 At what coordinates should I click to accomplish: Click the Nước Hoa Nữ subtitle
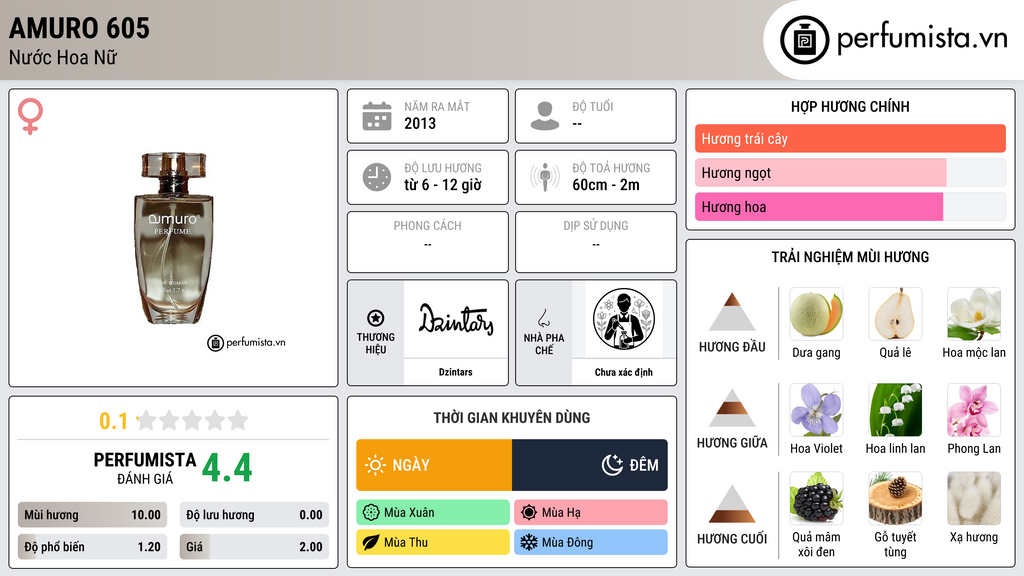point(63,57)
